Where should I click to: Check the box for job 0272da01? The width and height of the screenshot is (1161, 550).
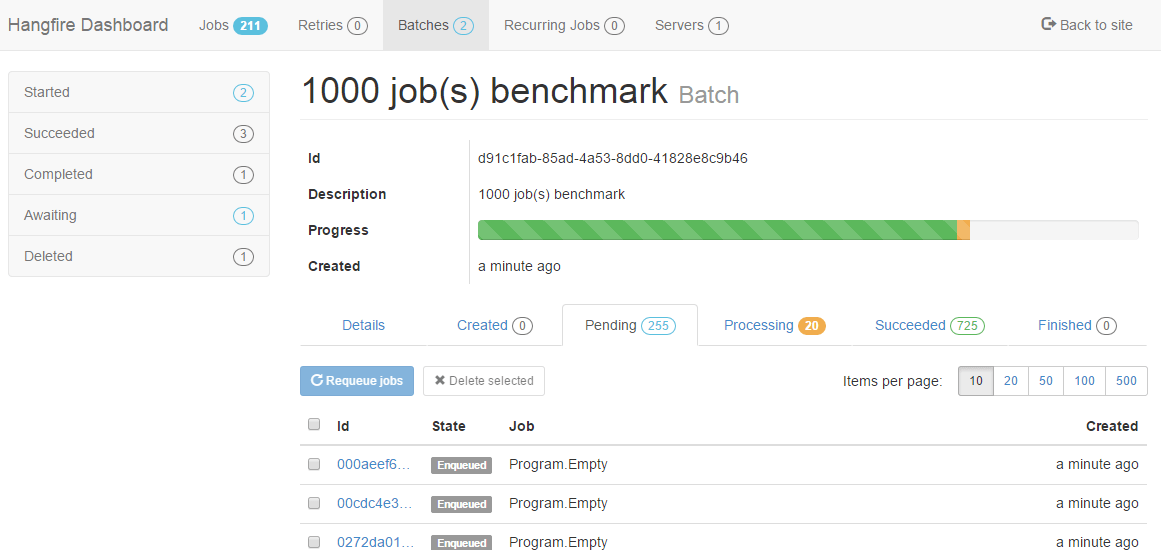click(x=314, y=542)
